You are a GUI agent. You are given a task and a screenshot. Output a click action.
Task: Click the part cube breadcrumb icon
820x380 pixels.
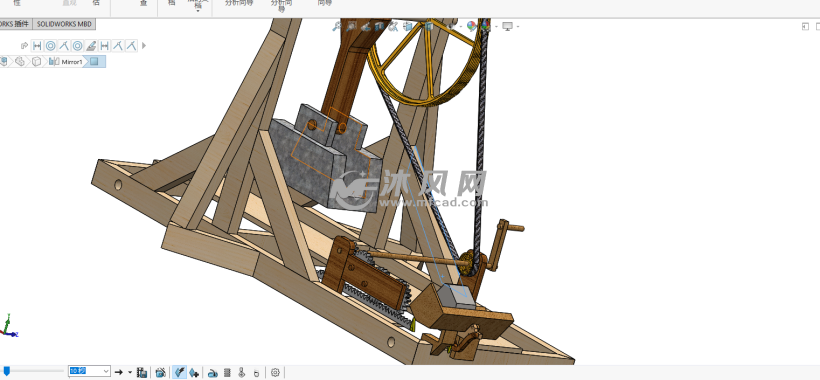point(36,62)
